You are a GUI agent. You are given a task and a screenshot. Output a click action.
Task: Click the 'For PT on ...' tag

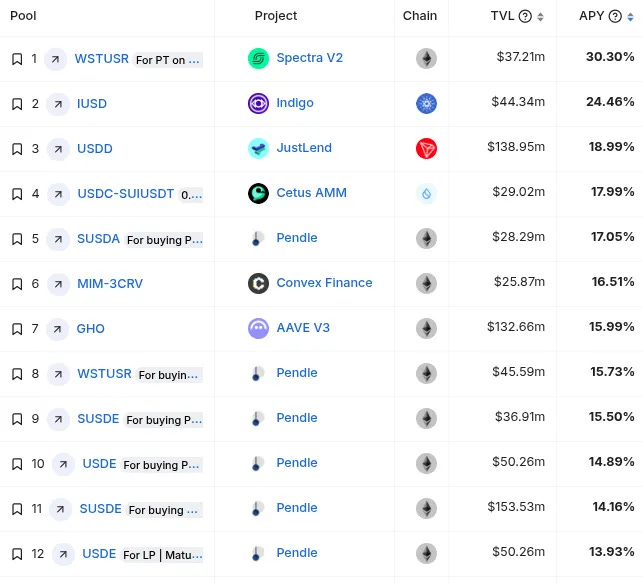168,60
